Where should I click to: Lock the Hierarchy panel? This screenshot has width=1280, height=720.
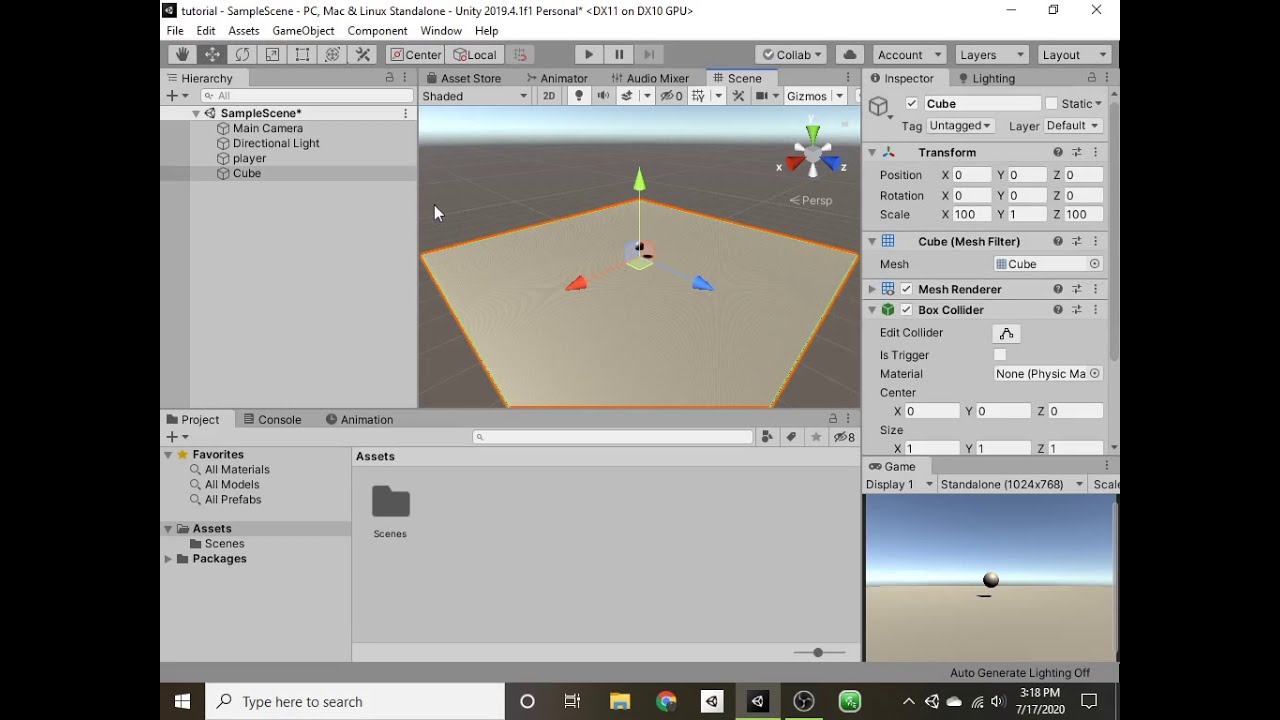390,78
